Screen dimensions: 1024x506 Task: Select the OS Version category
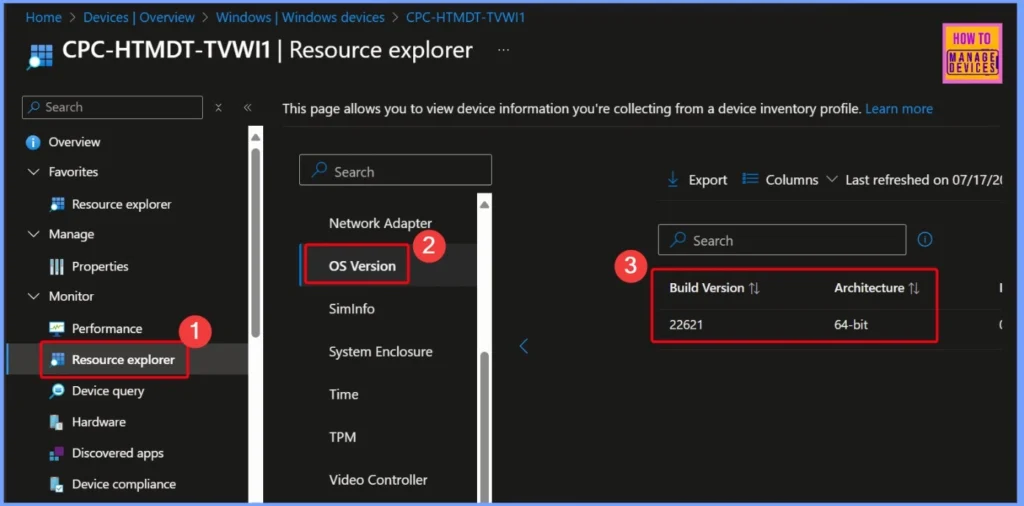tap(362, 266)
